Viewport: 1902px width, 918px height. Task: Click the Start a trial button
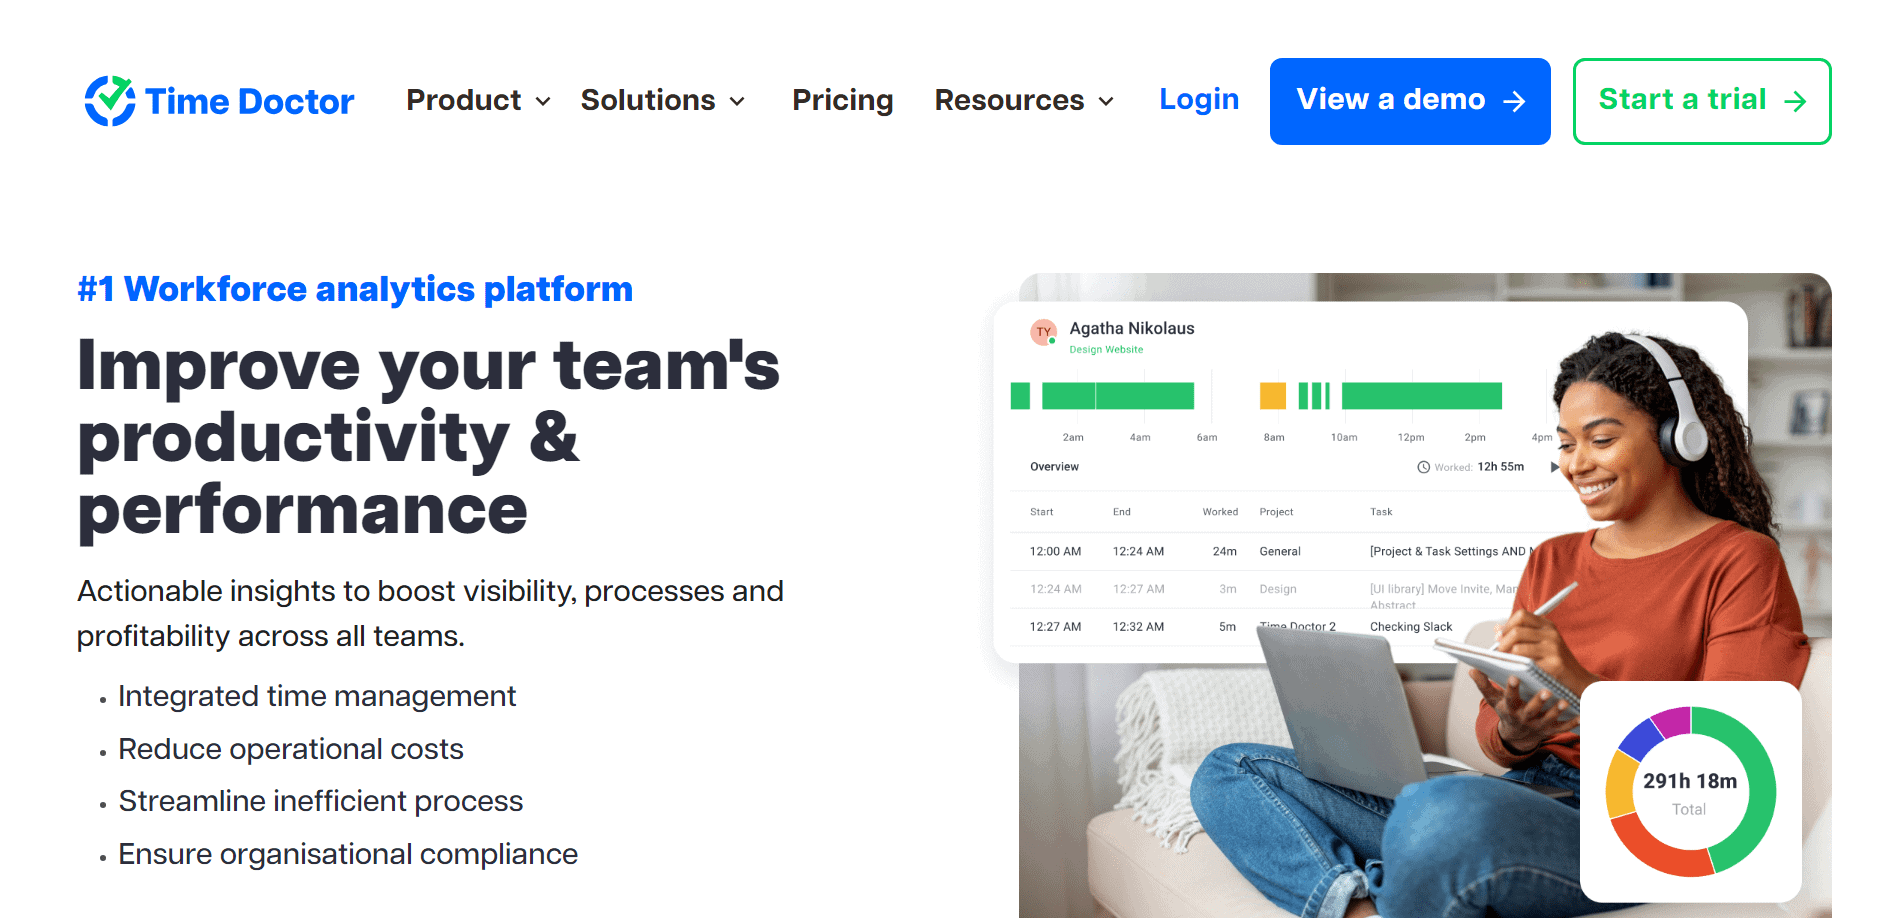[1702, 101]
